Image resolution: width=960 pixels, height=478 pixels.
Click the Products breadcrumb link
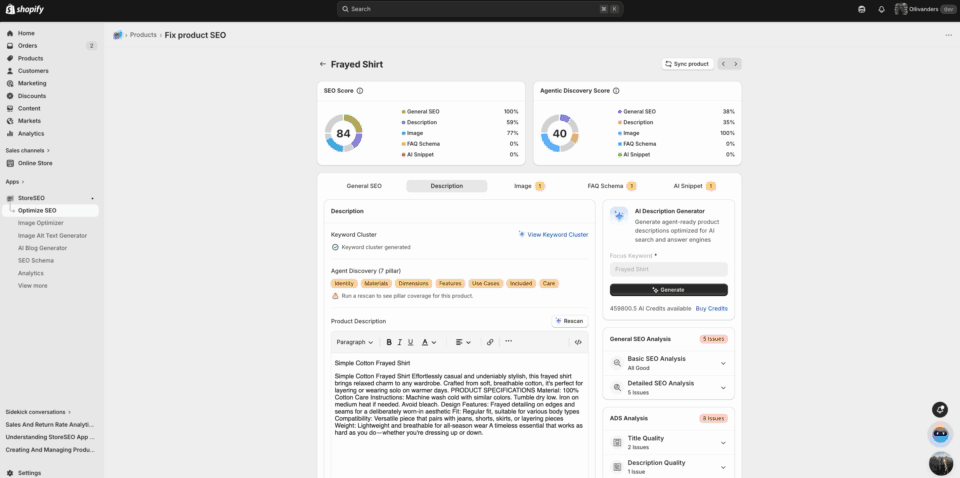pyautogui.click(x=143, y=35)
